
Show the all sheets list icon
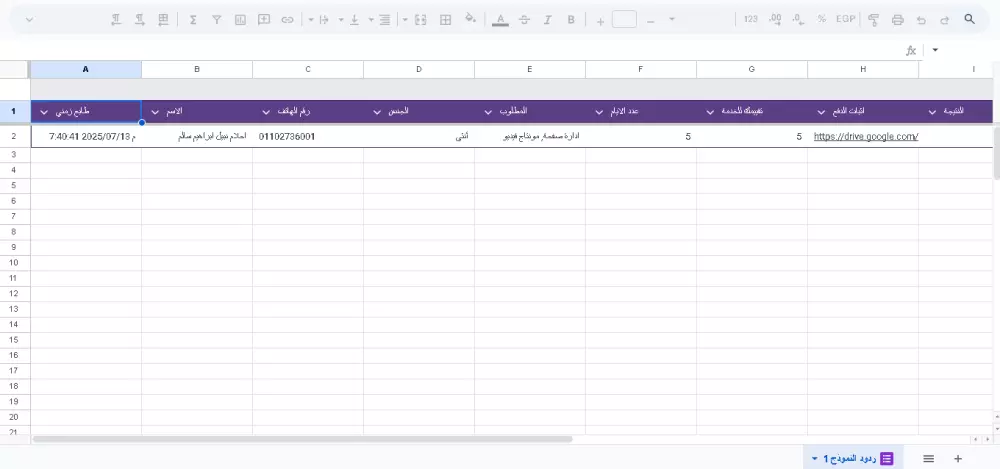click(929, 459)
